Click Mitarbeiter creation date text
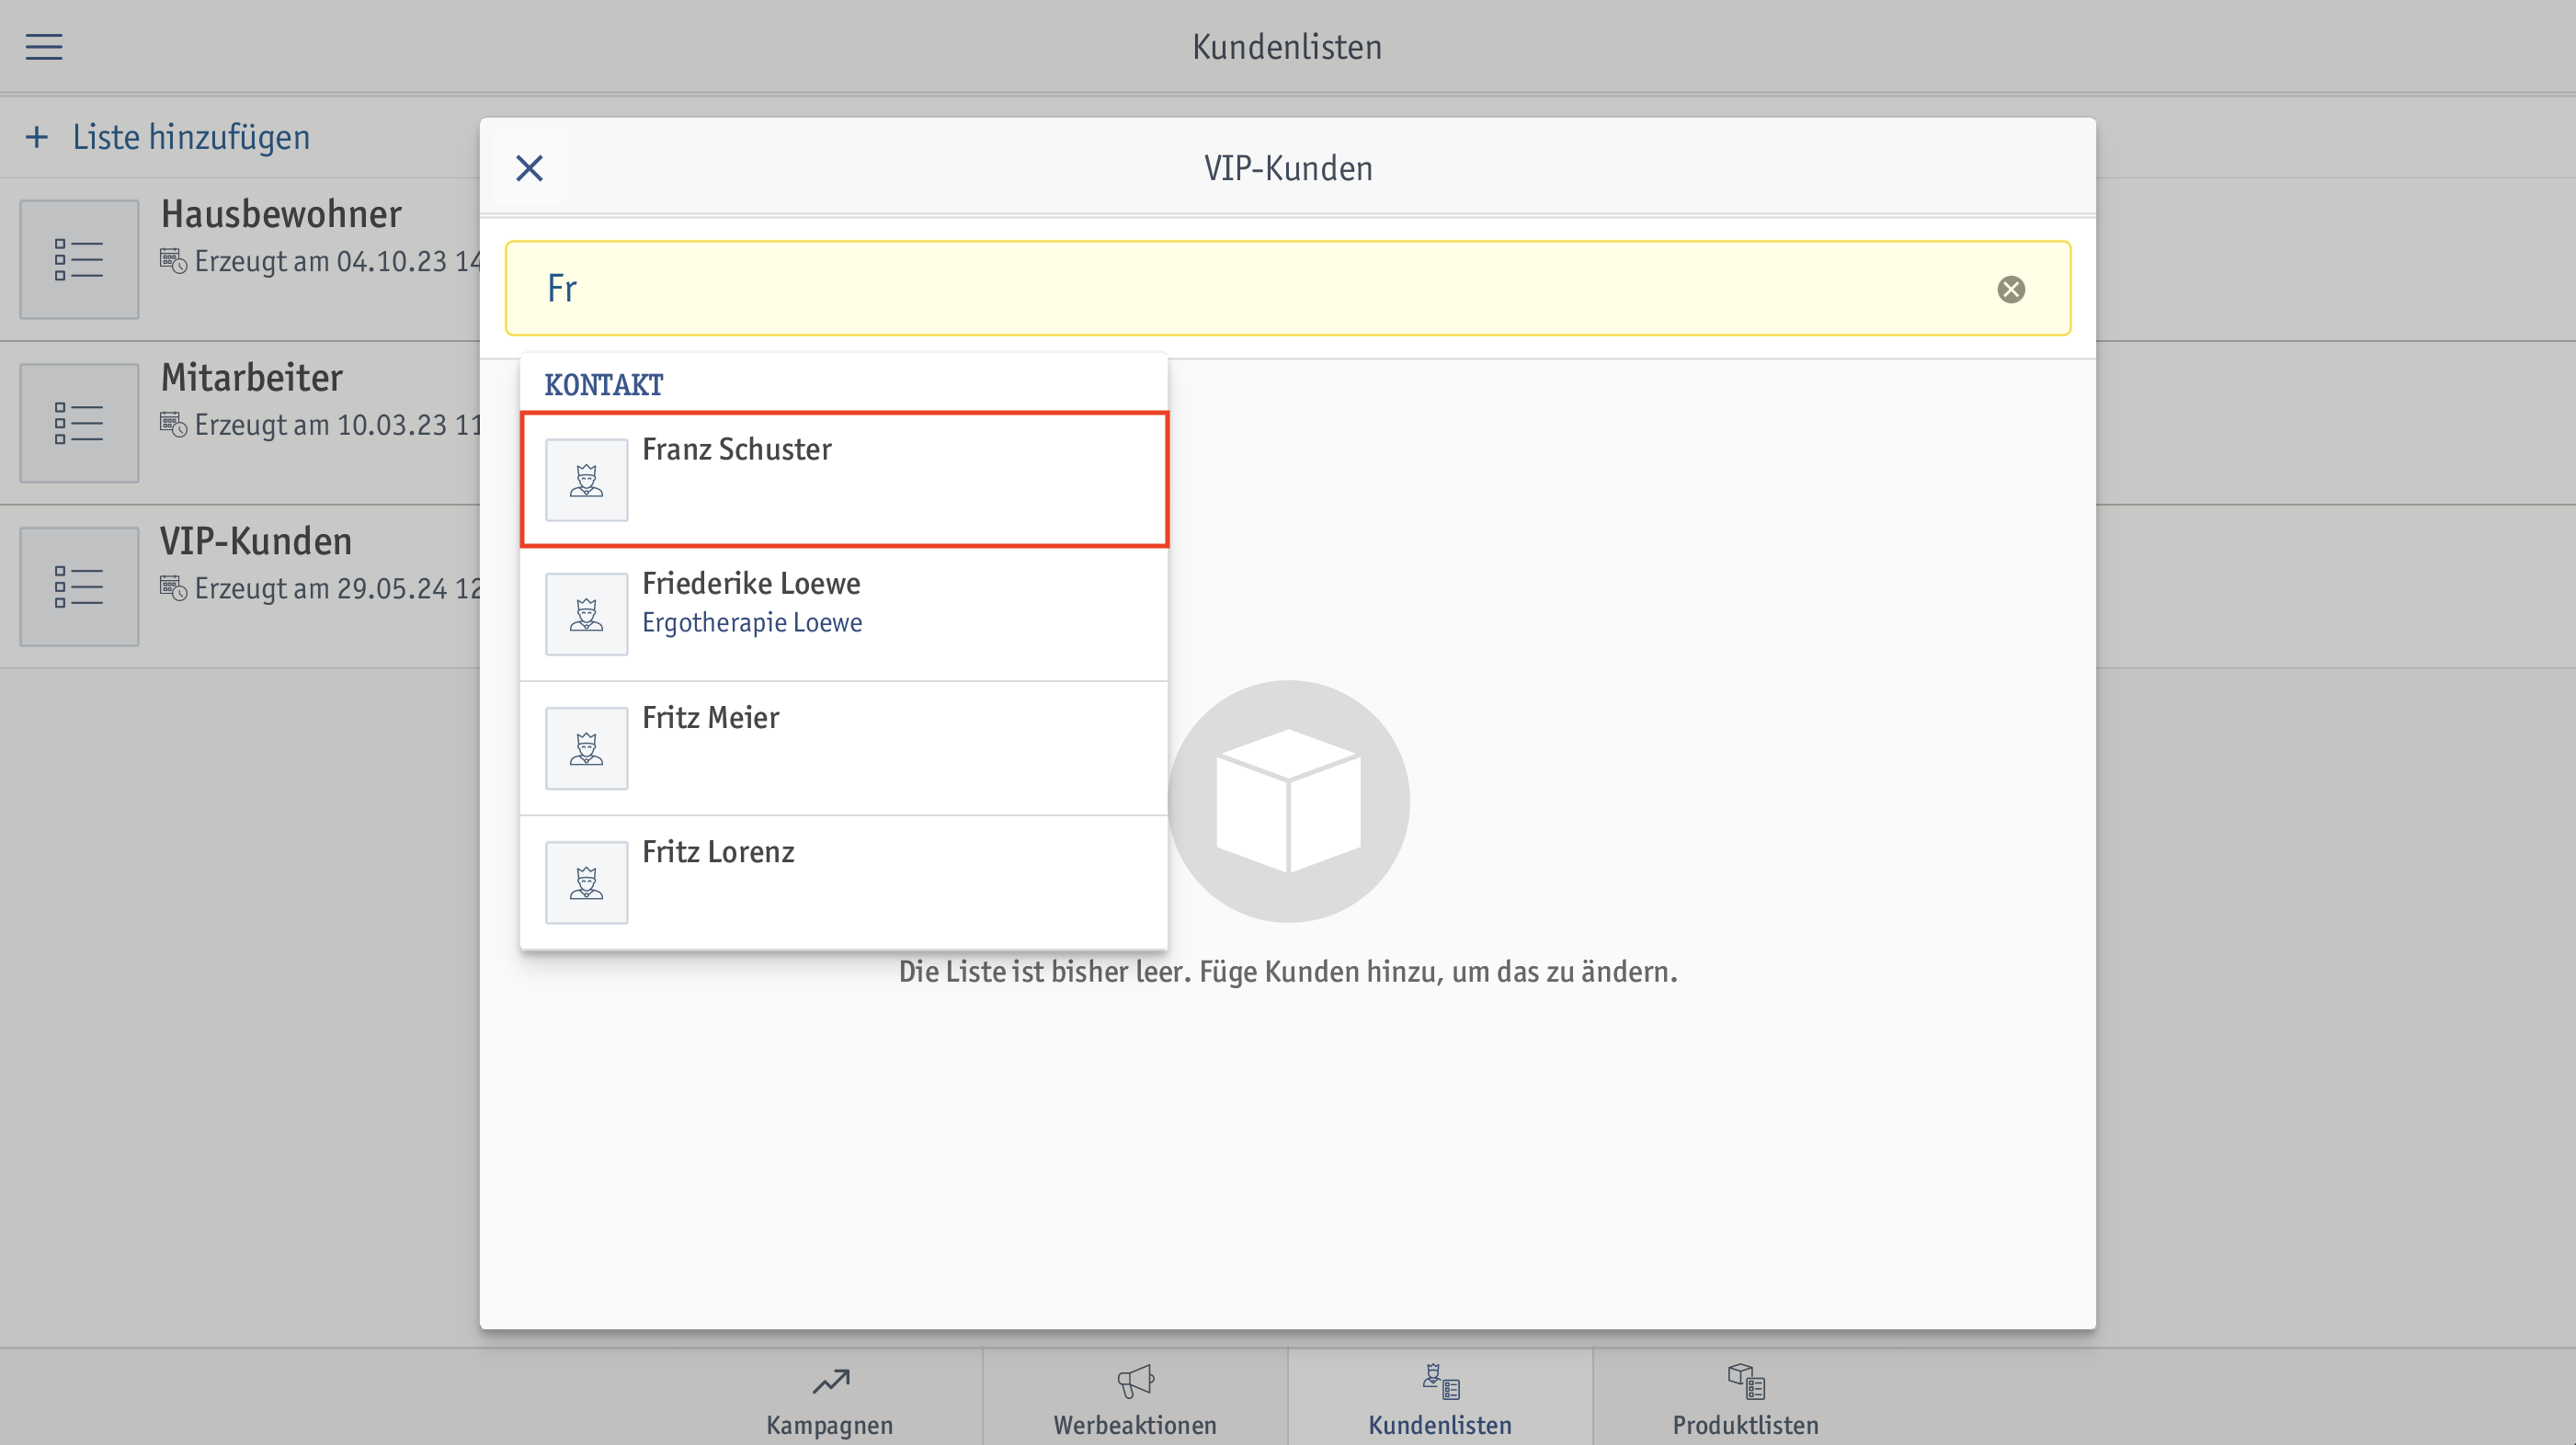 pyautogui.click(x=338, y=426)
